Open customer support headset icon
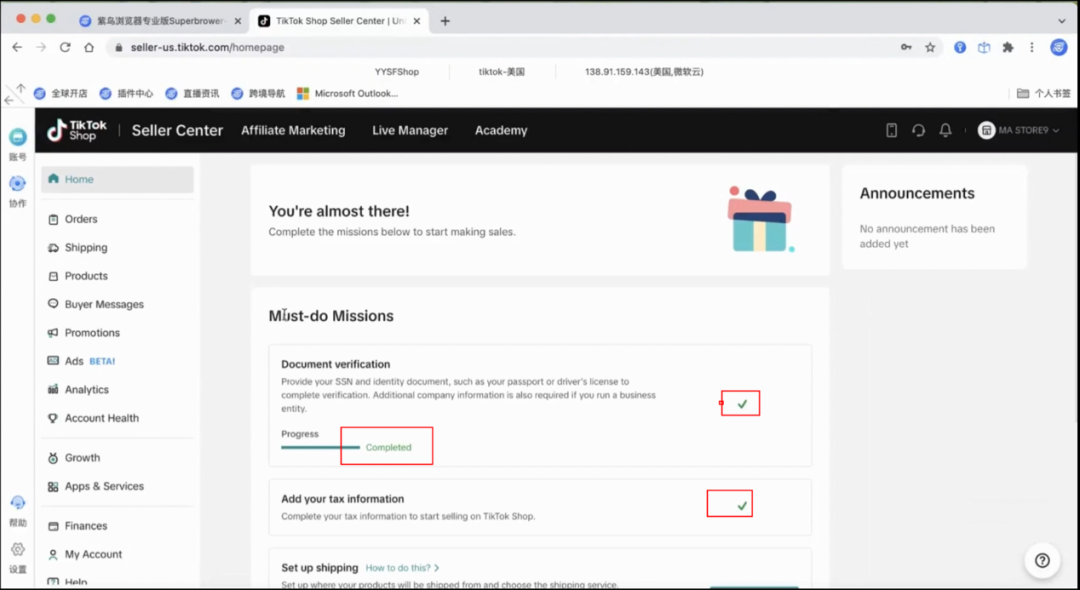Viewport: 1080px width, 590px height. (918, 130)
